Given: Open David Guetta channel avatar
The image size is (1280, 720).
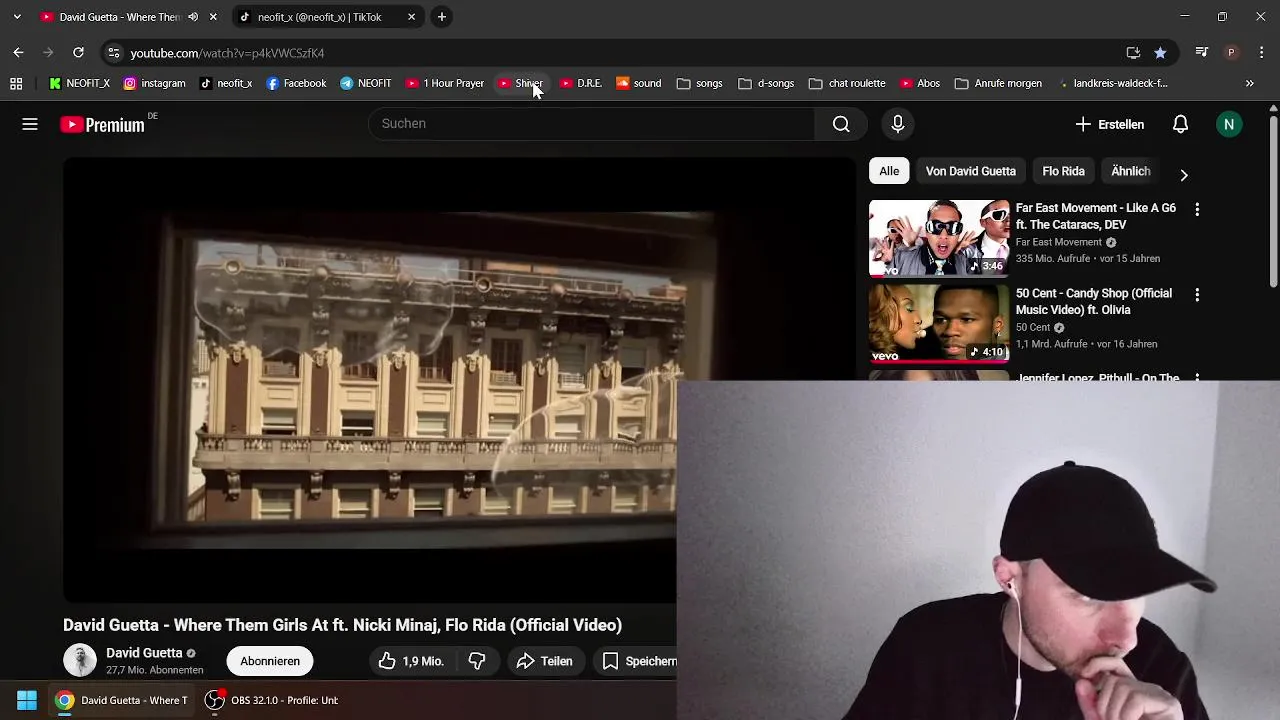Looking at the screenshot, I should pos(80,660).
